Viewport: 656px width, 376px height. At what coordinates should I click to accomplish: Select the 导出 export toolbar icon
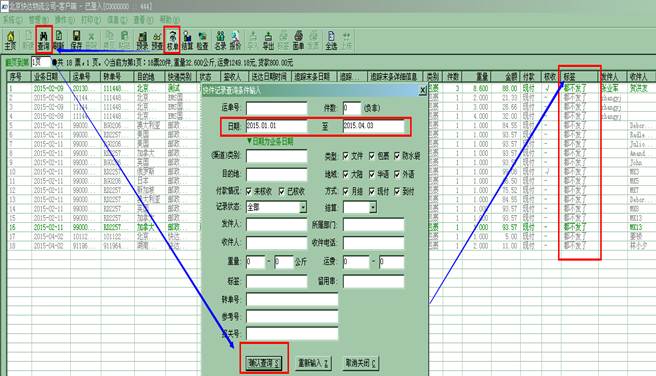tap(268, 41)
